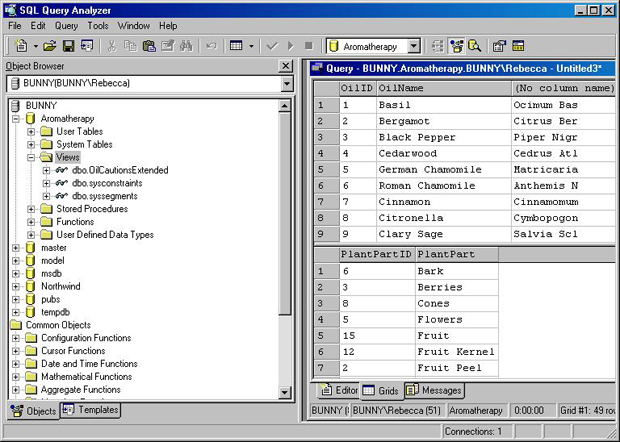620x442 pixels.
Task: Open the Edit menu
Action: coord(38,26)
